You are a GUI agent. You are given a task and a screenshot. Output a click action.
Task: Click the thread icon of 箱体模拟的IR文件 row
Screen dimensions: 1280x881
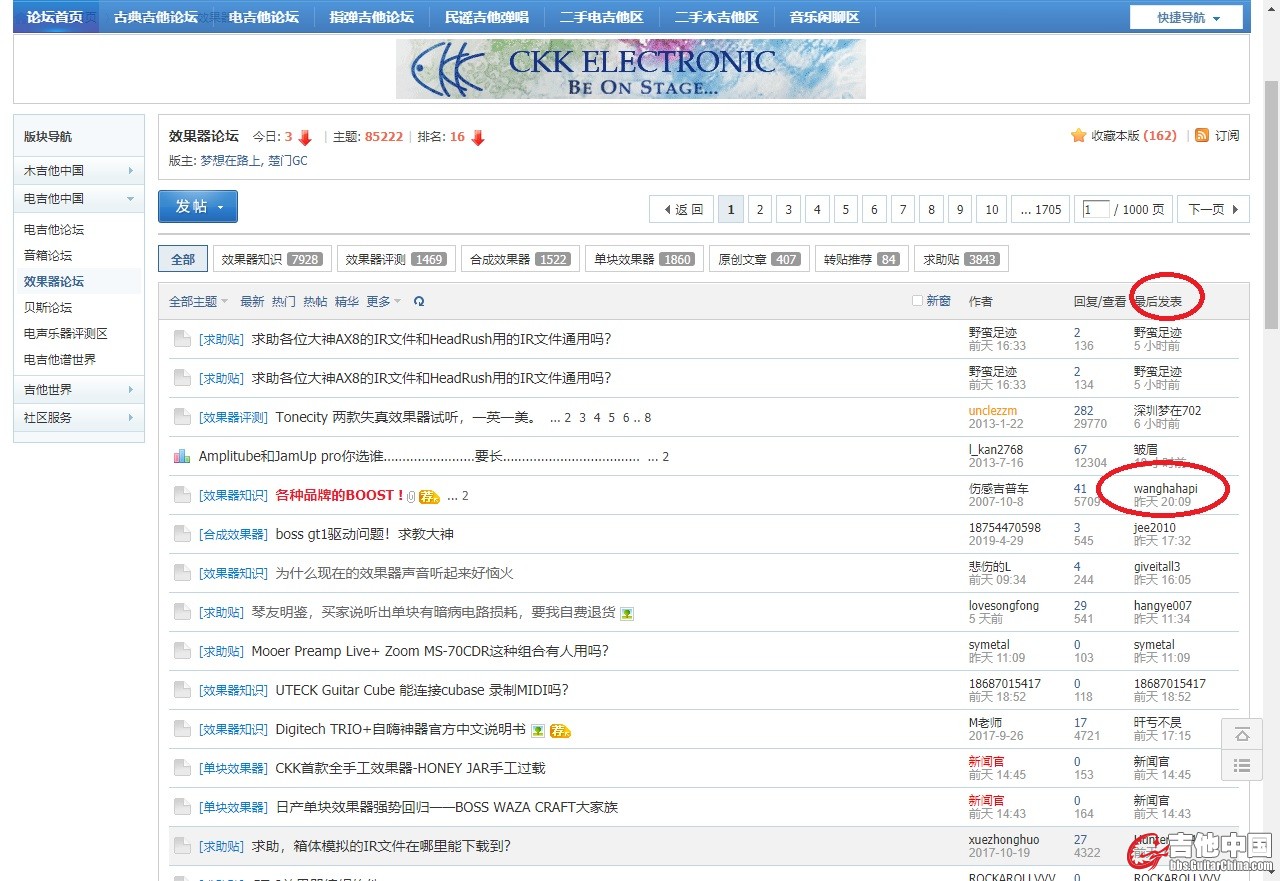[181, 846]
